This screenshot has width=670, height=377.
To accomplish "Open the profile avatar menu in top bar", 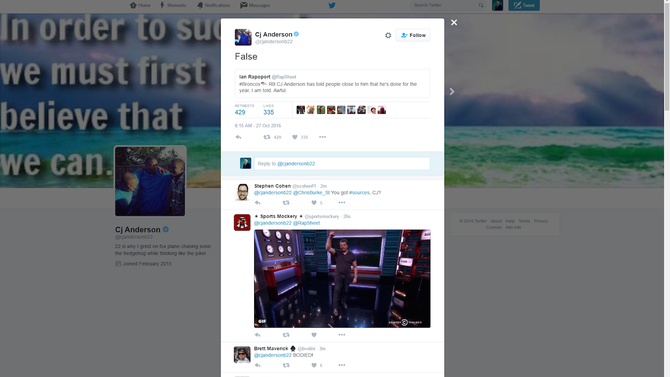I will tap(497, 5).
